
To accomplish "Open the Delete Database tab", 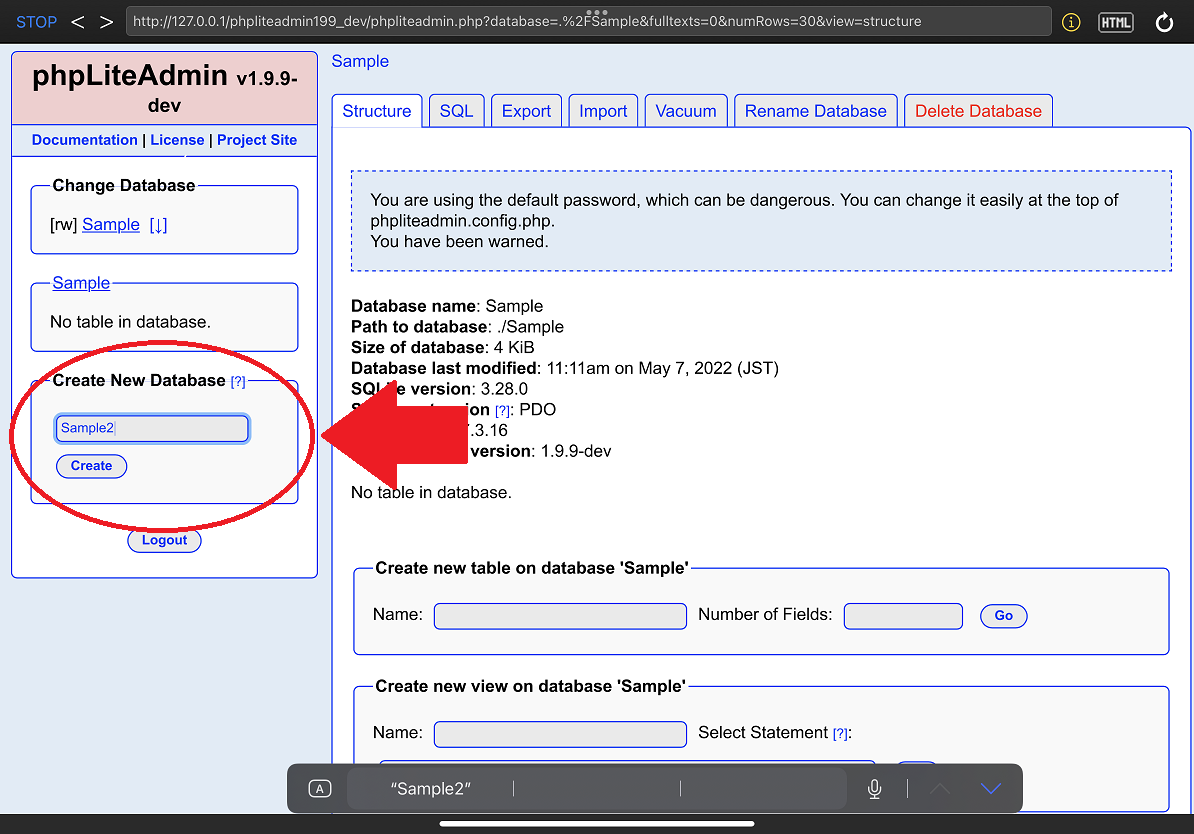I will pos(979,111).
